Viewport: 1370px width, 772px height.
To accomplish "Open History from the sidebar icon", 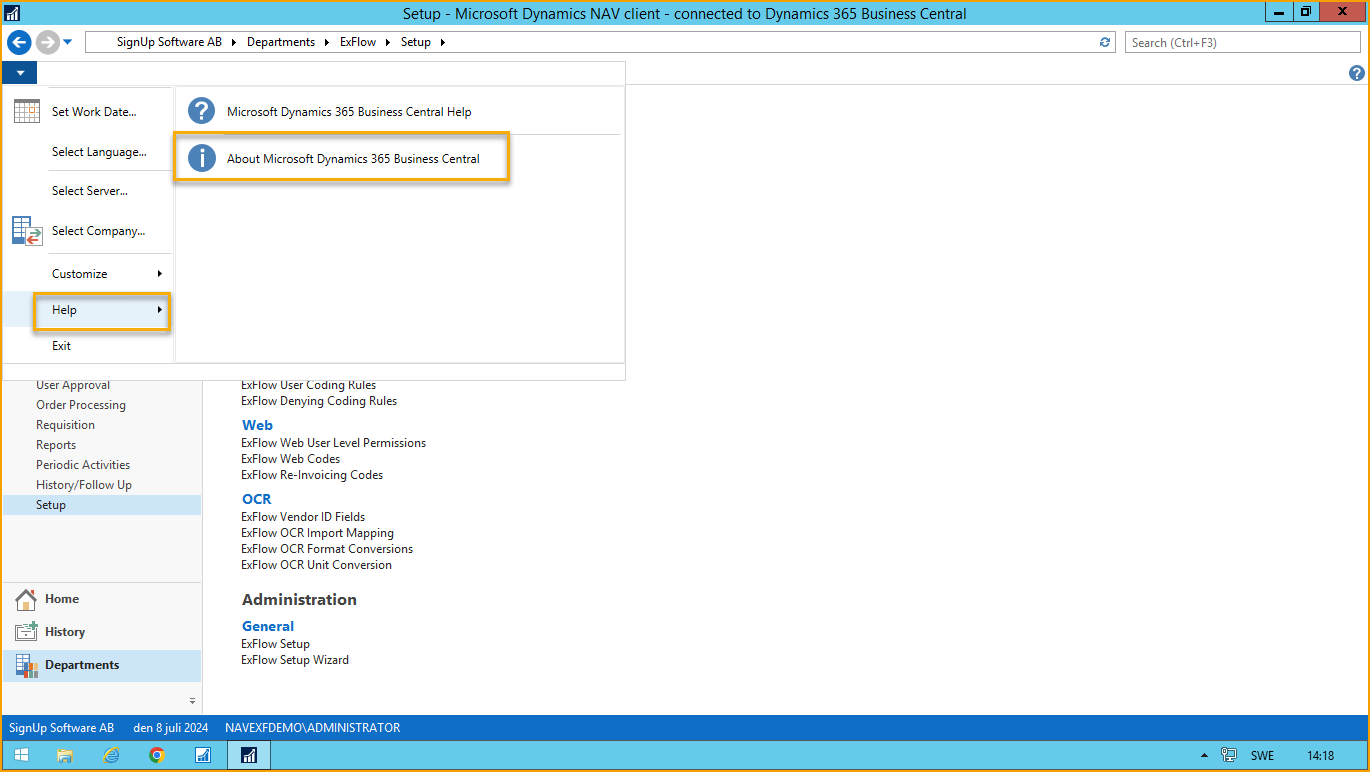I will tap(25, 631).
